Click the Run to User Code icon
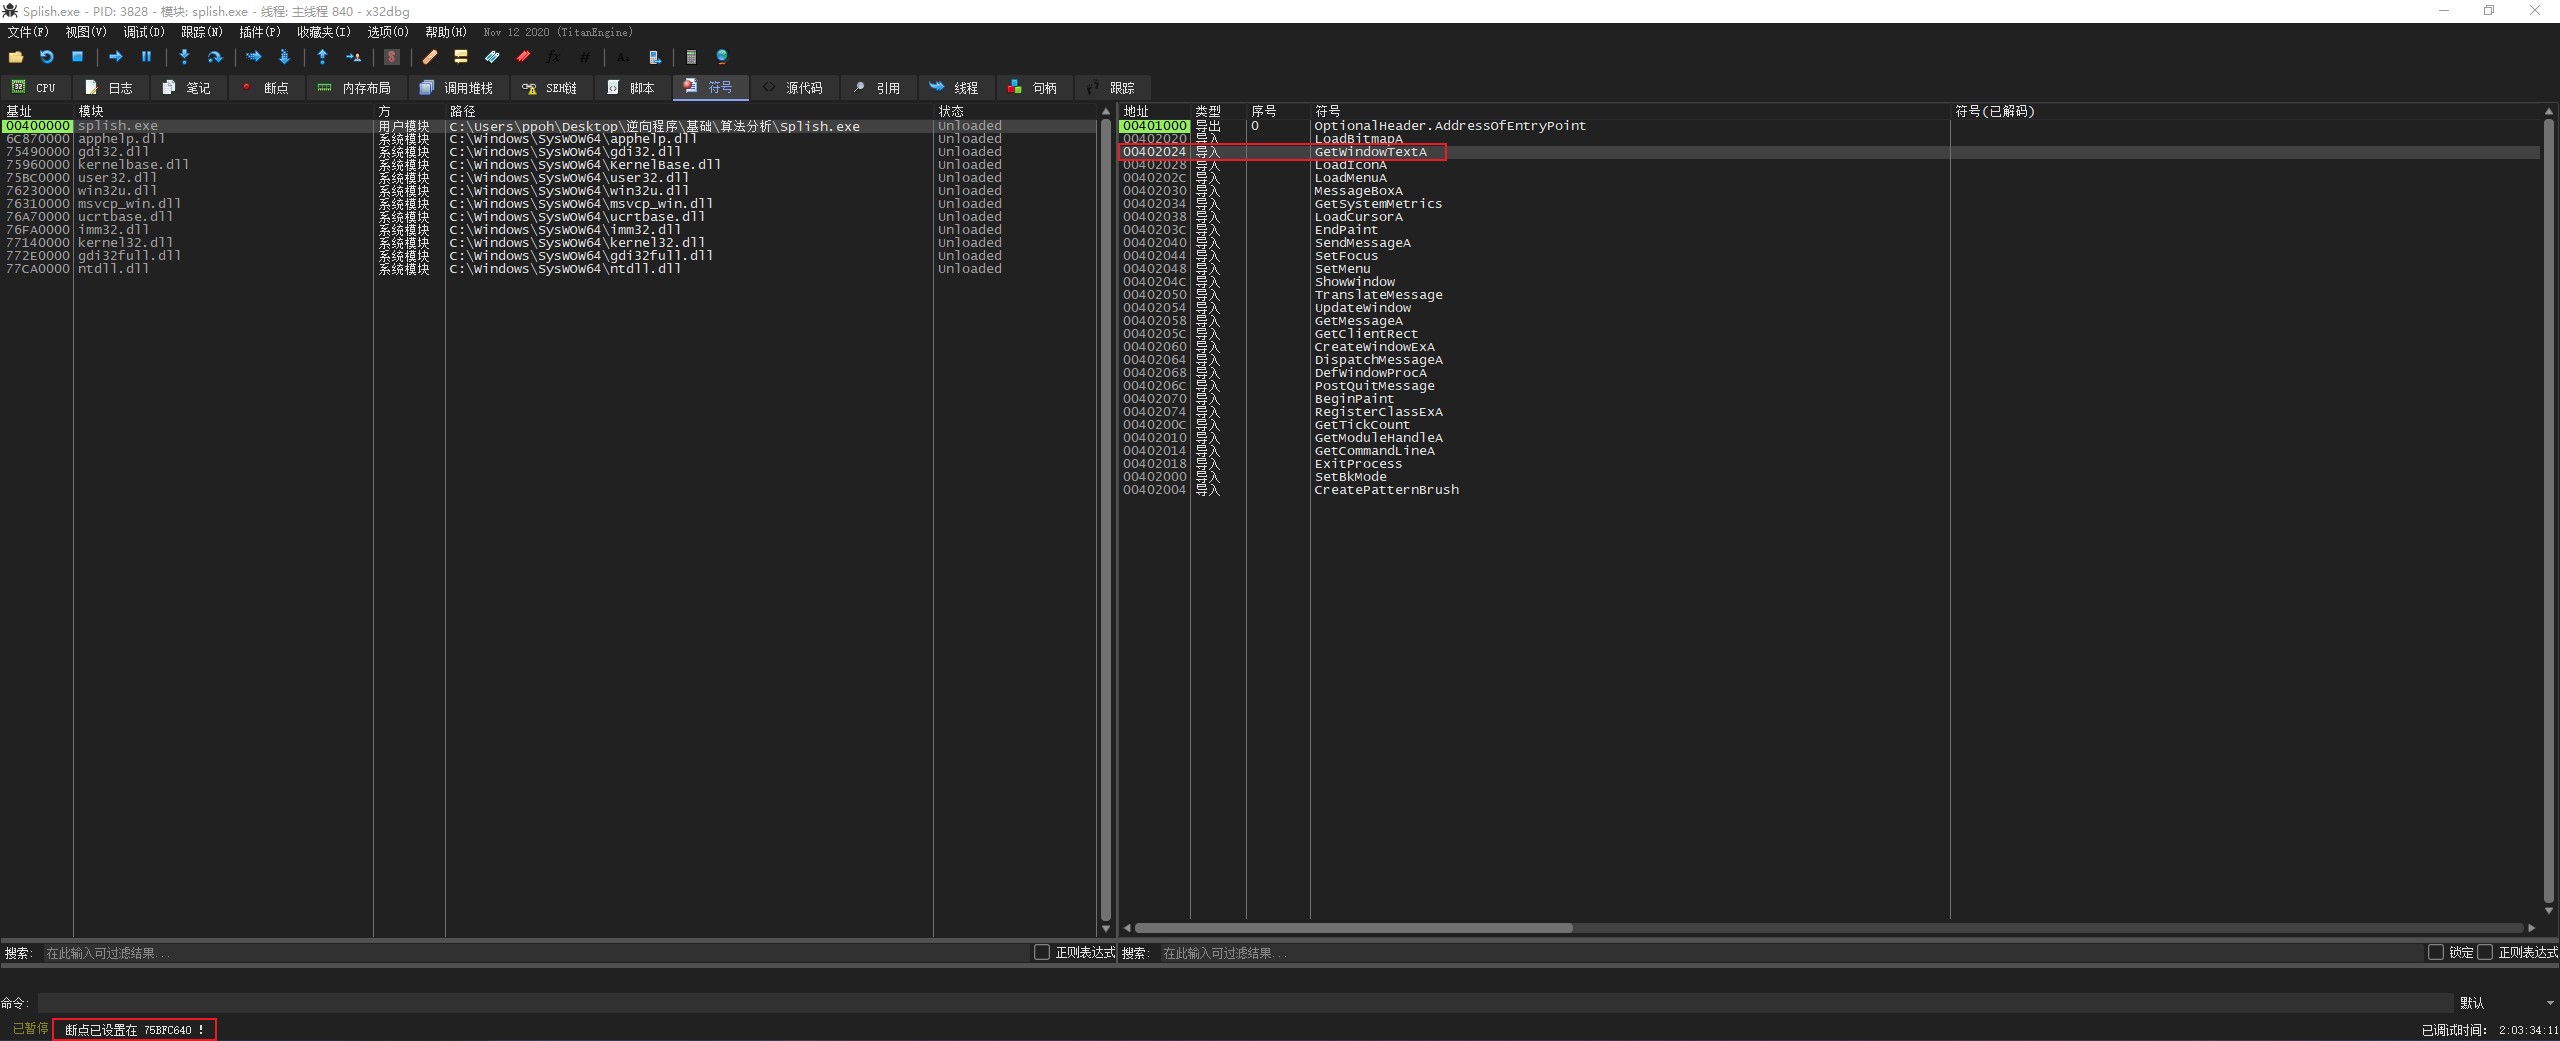This screenshot has height=1041, width=2560. point(353,57)
